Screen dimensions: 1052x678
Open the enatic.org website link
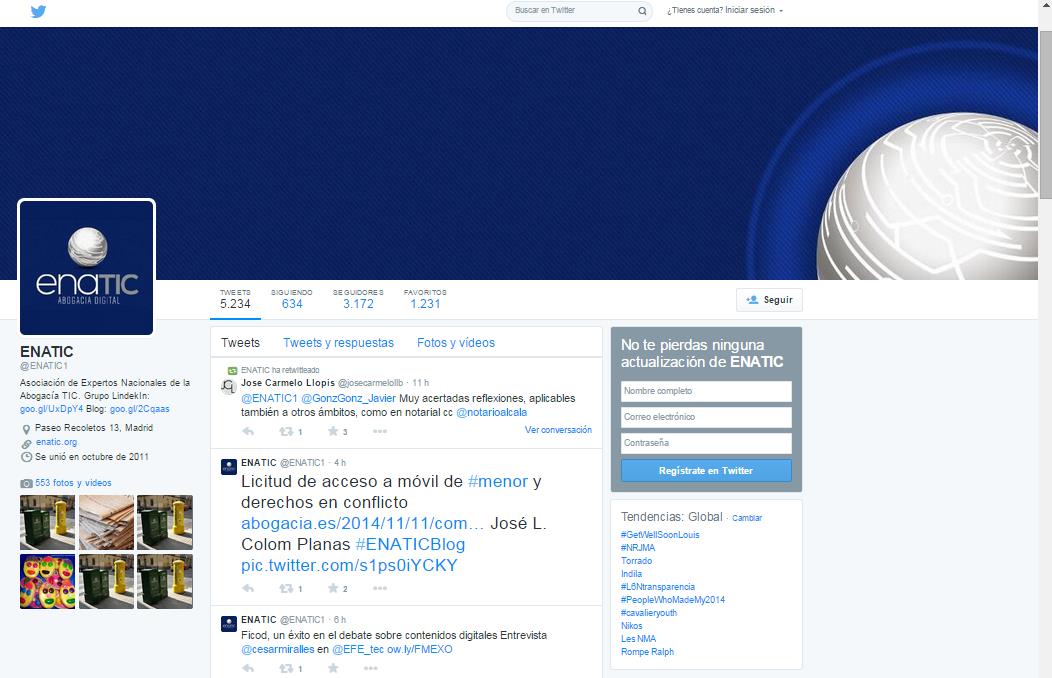click(x=56, y=442)
